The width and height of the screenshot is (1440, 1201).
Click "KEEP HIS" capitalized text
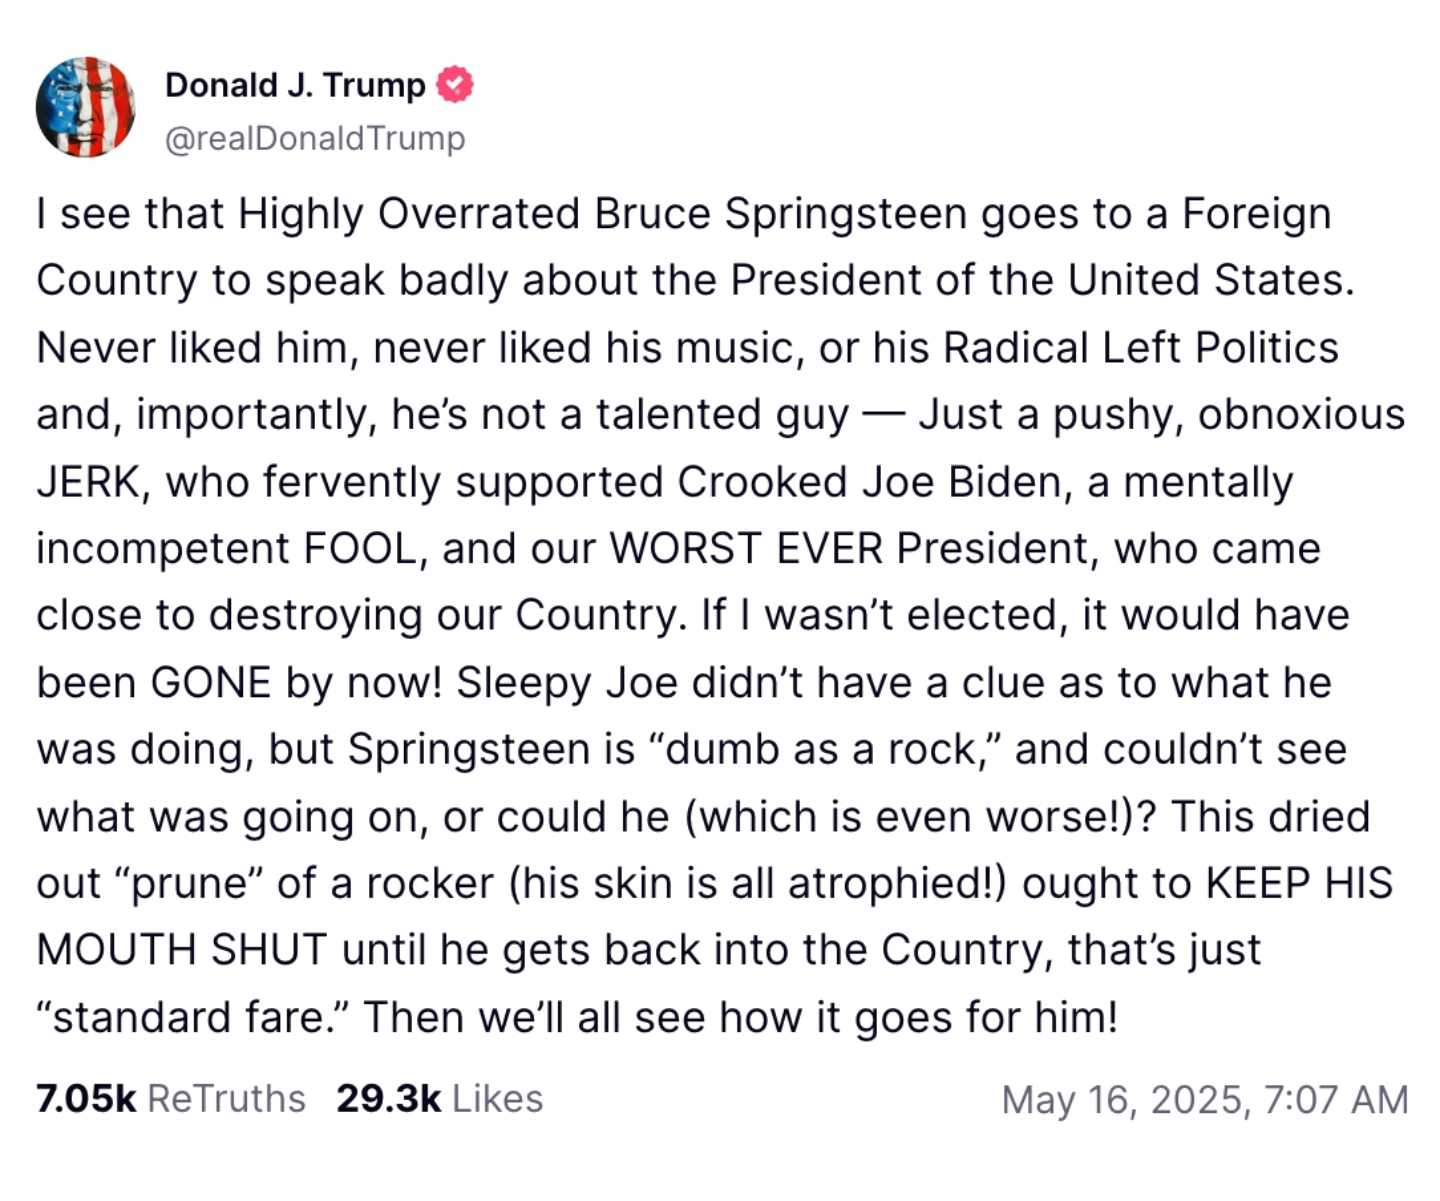[1299, 884]
